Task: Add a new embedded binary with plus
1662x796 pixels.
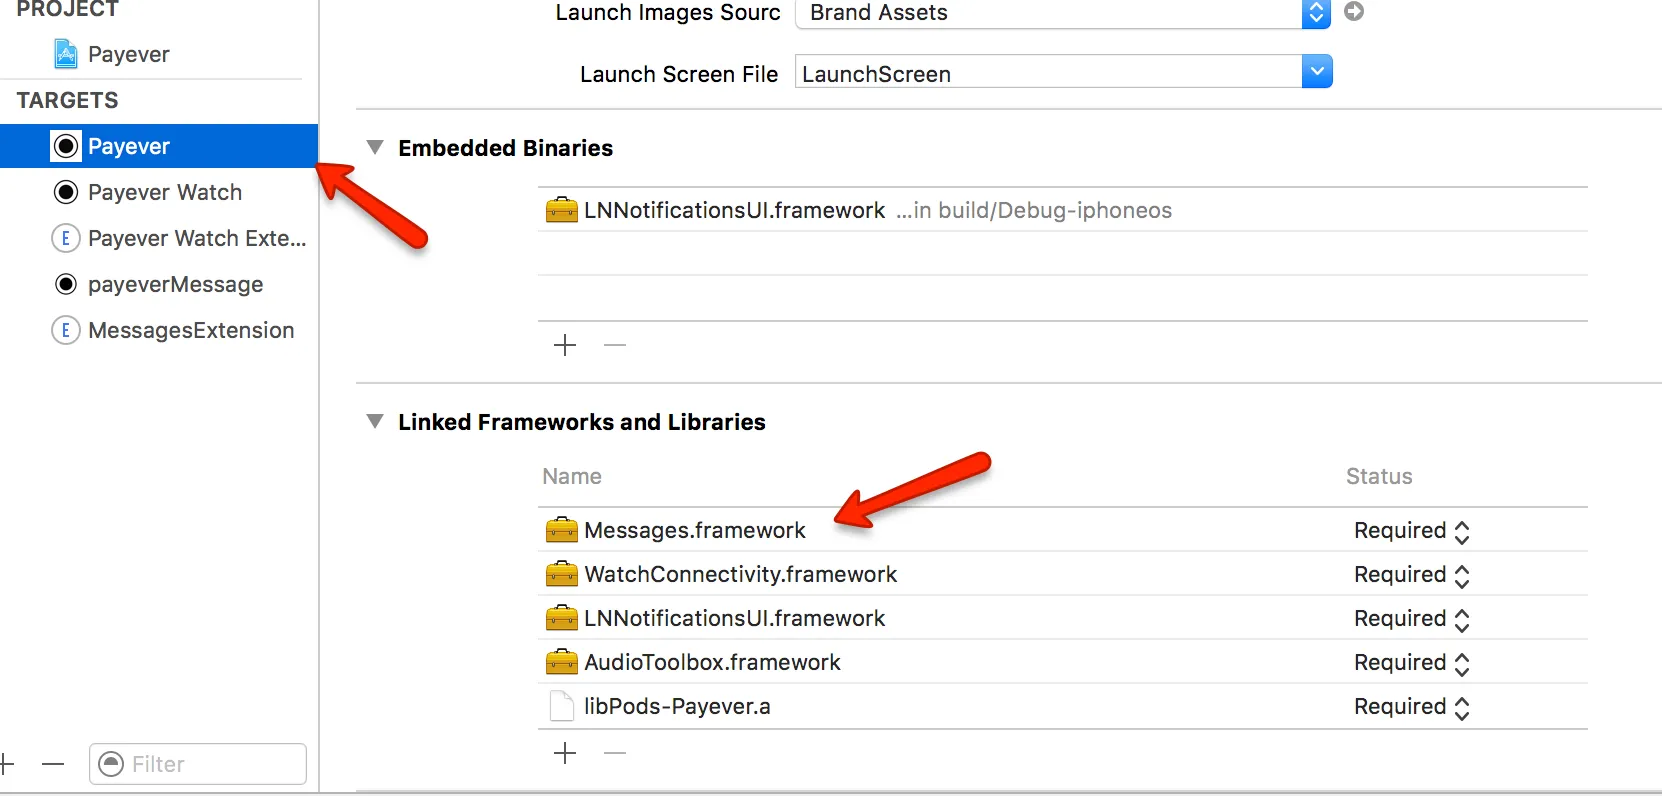Action: 565,345
